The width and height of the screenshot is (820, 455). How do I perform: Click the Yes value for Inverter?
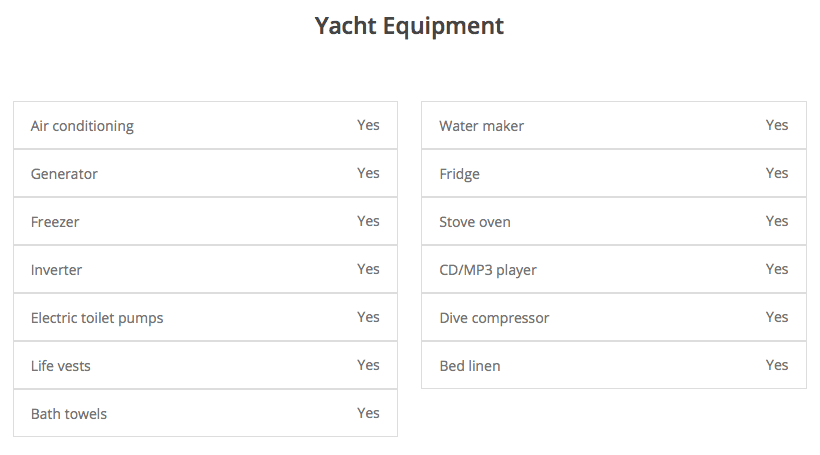tap(368, 269)
